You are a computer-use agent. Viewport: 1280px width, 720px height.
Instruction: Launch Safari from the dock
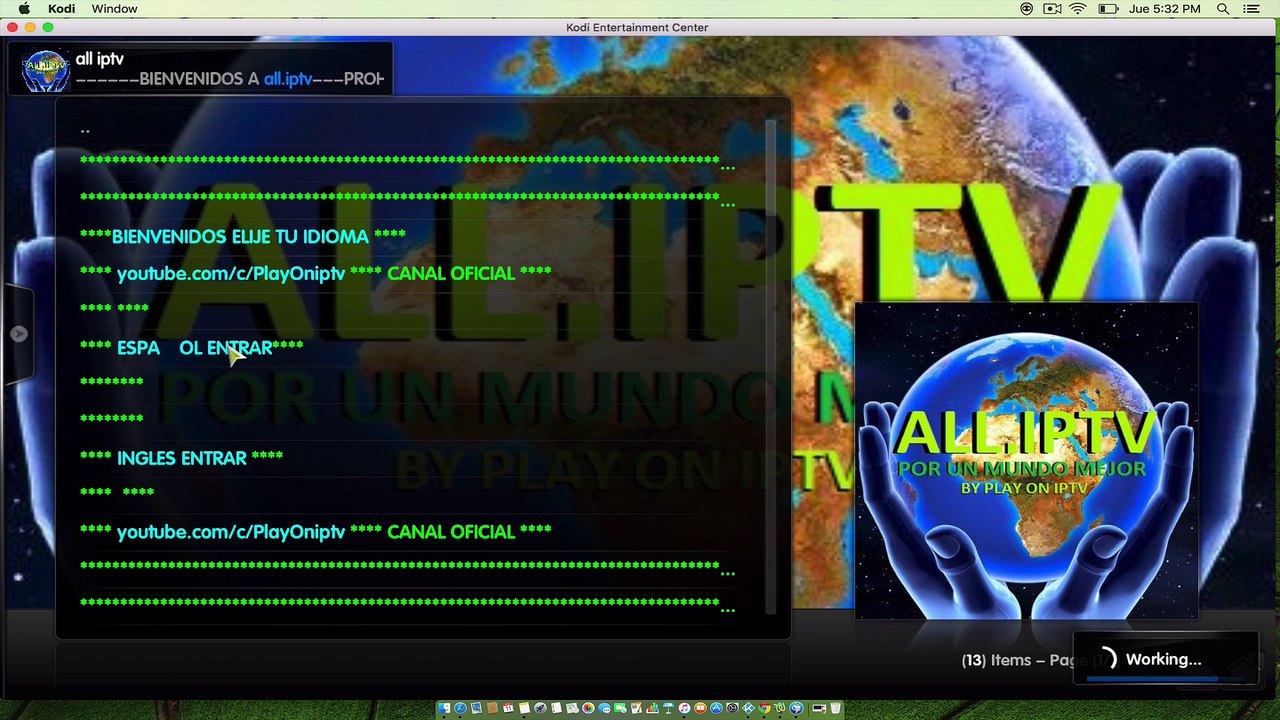click(460, 708)
